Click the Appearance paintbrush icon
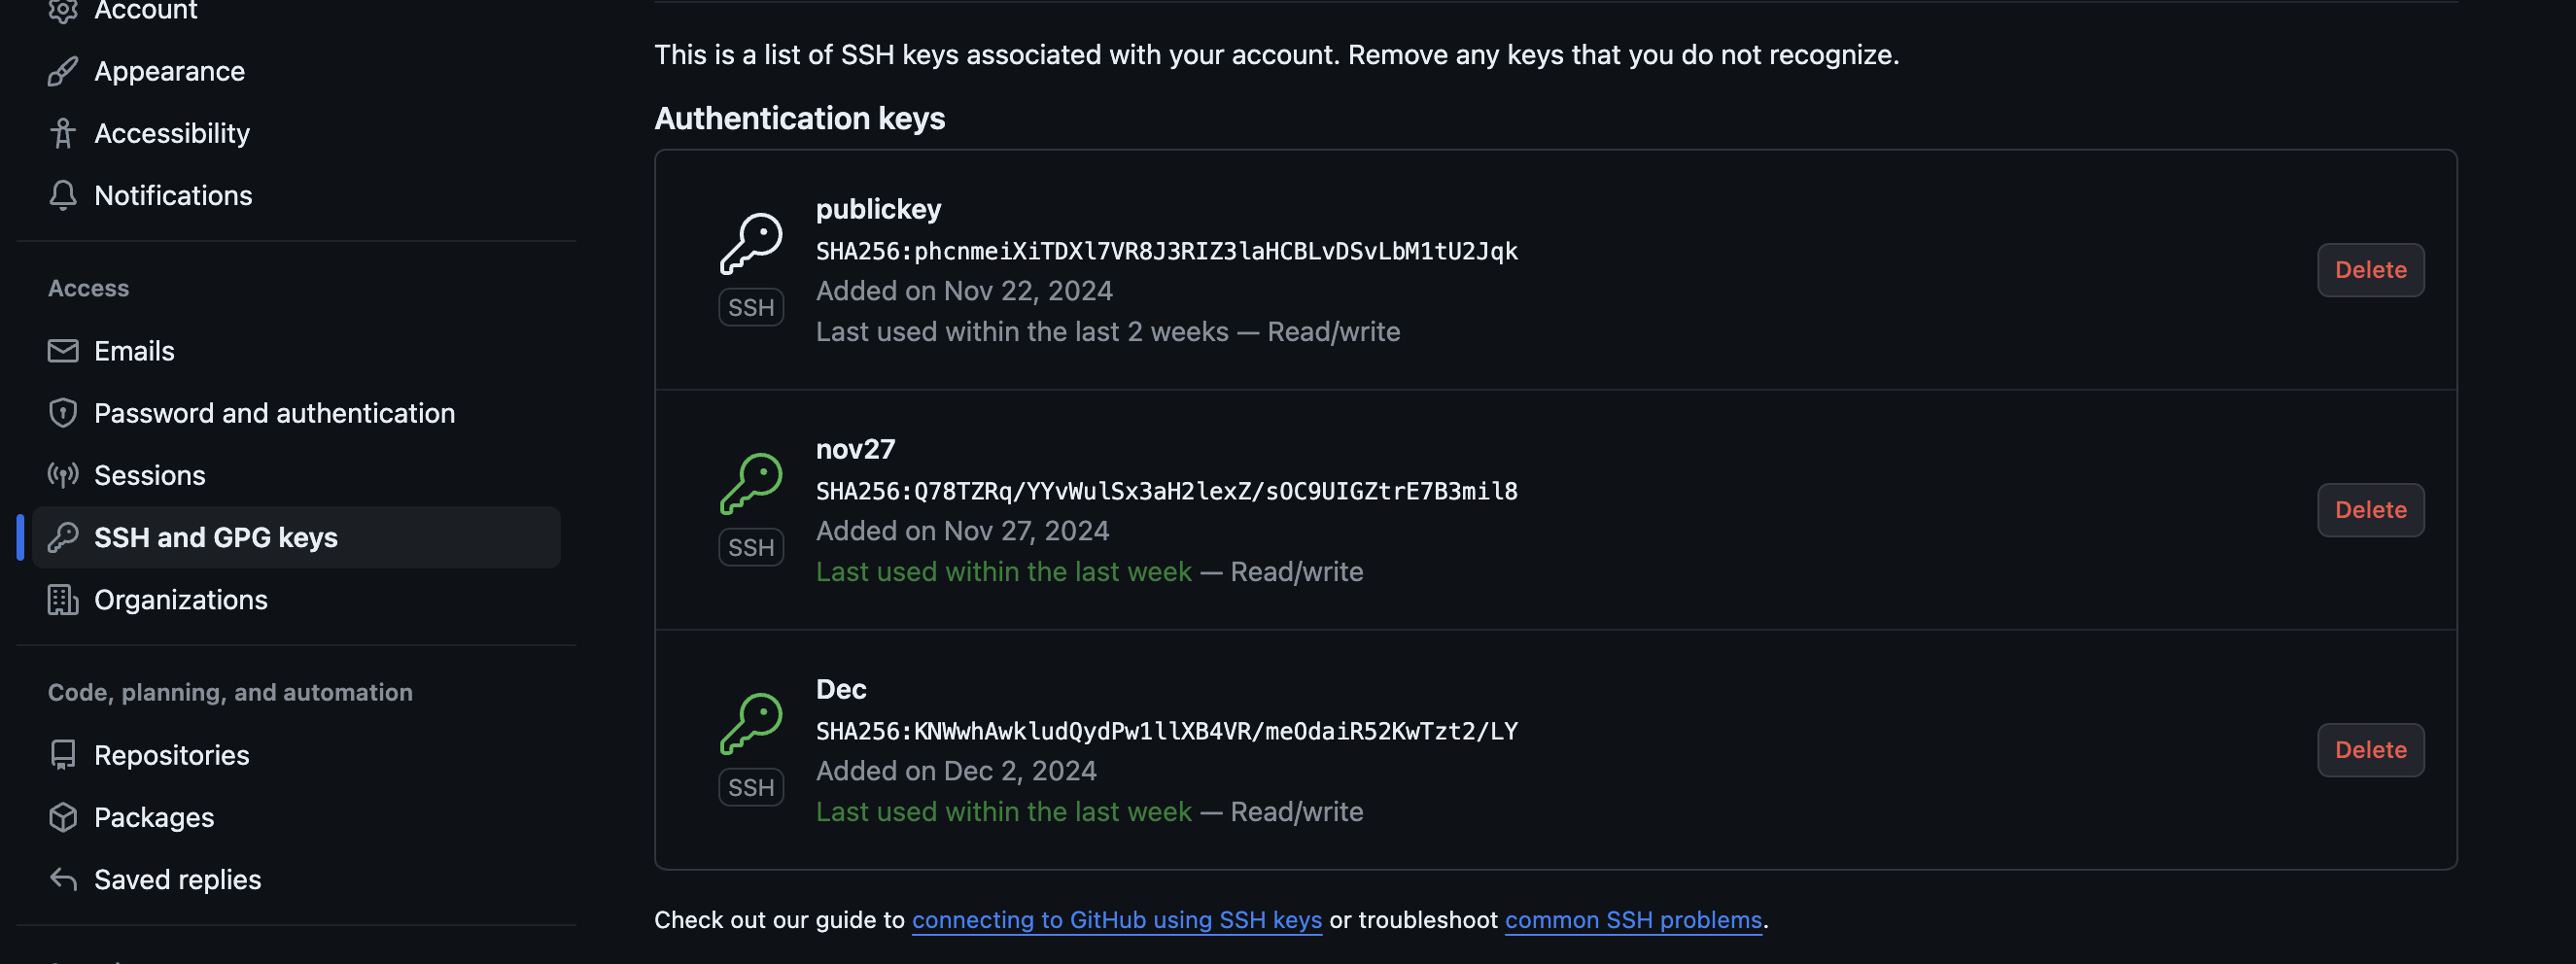 [x=63, y=71]
